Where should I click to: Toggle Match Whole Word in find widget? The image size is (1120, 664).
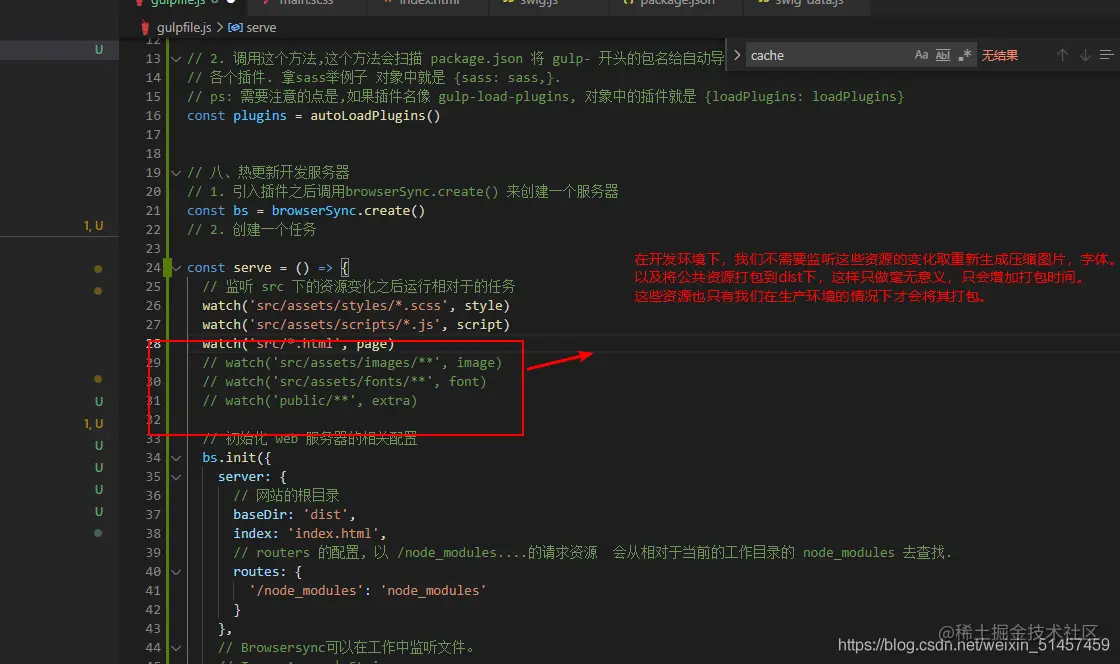943,55
